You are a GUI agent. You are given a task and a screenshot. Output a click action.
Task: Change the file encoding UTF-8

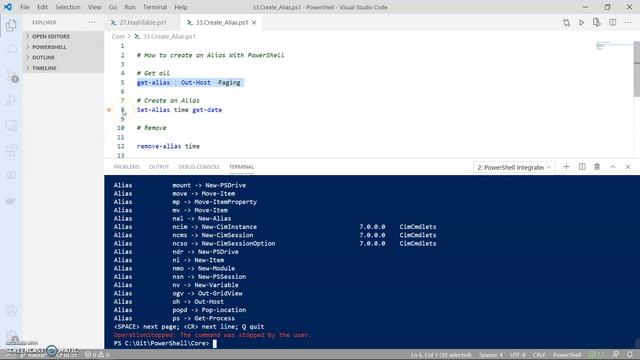click(518, 355)
